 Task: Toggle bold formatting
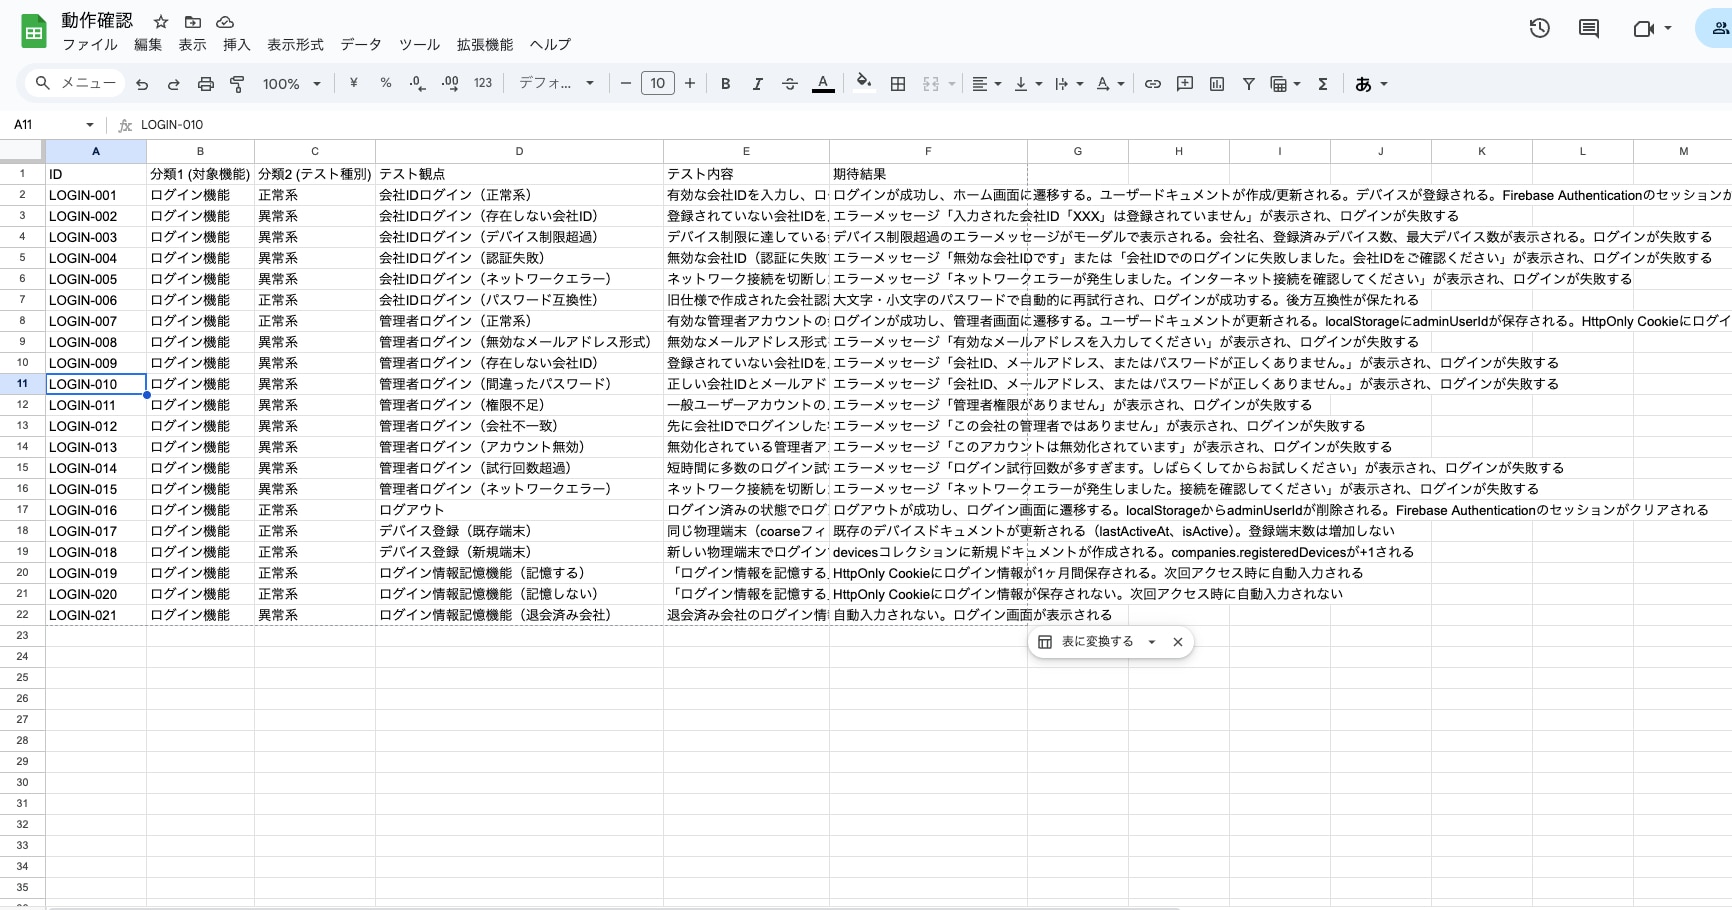coord(725,84)
